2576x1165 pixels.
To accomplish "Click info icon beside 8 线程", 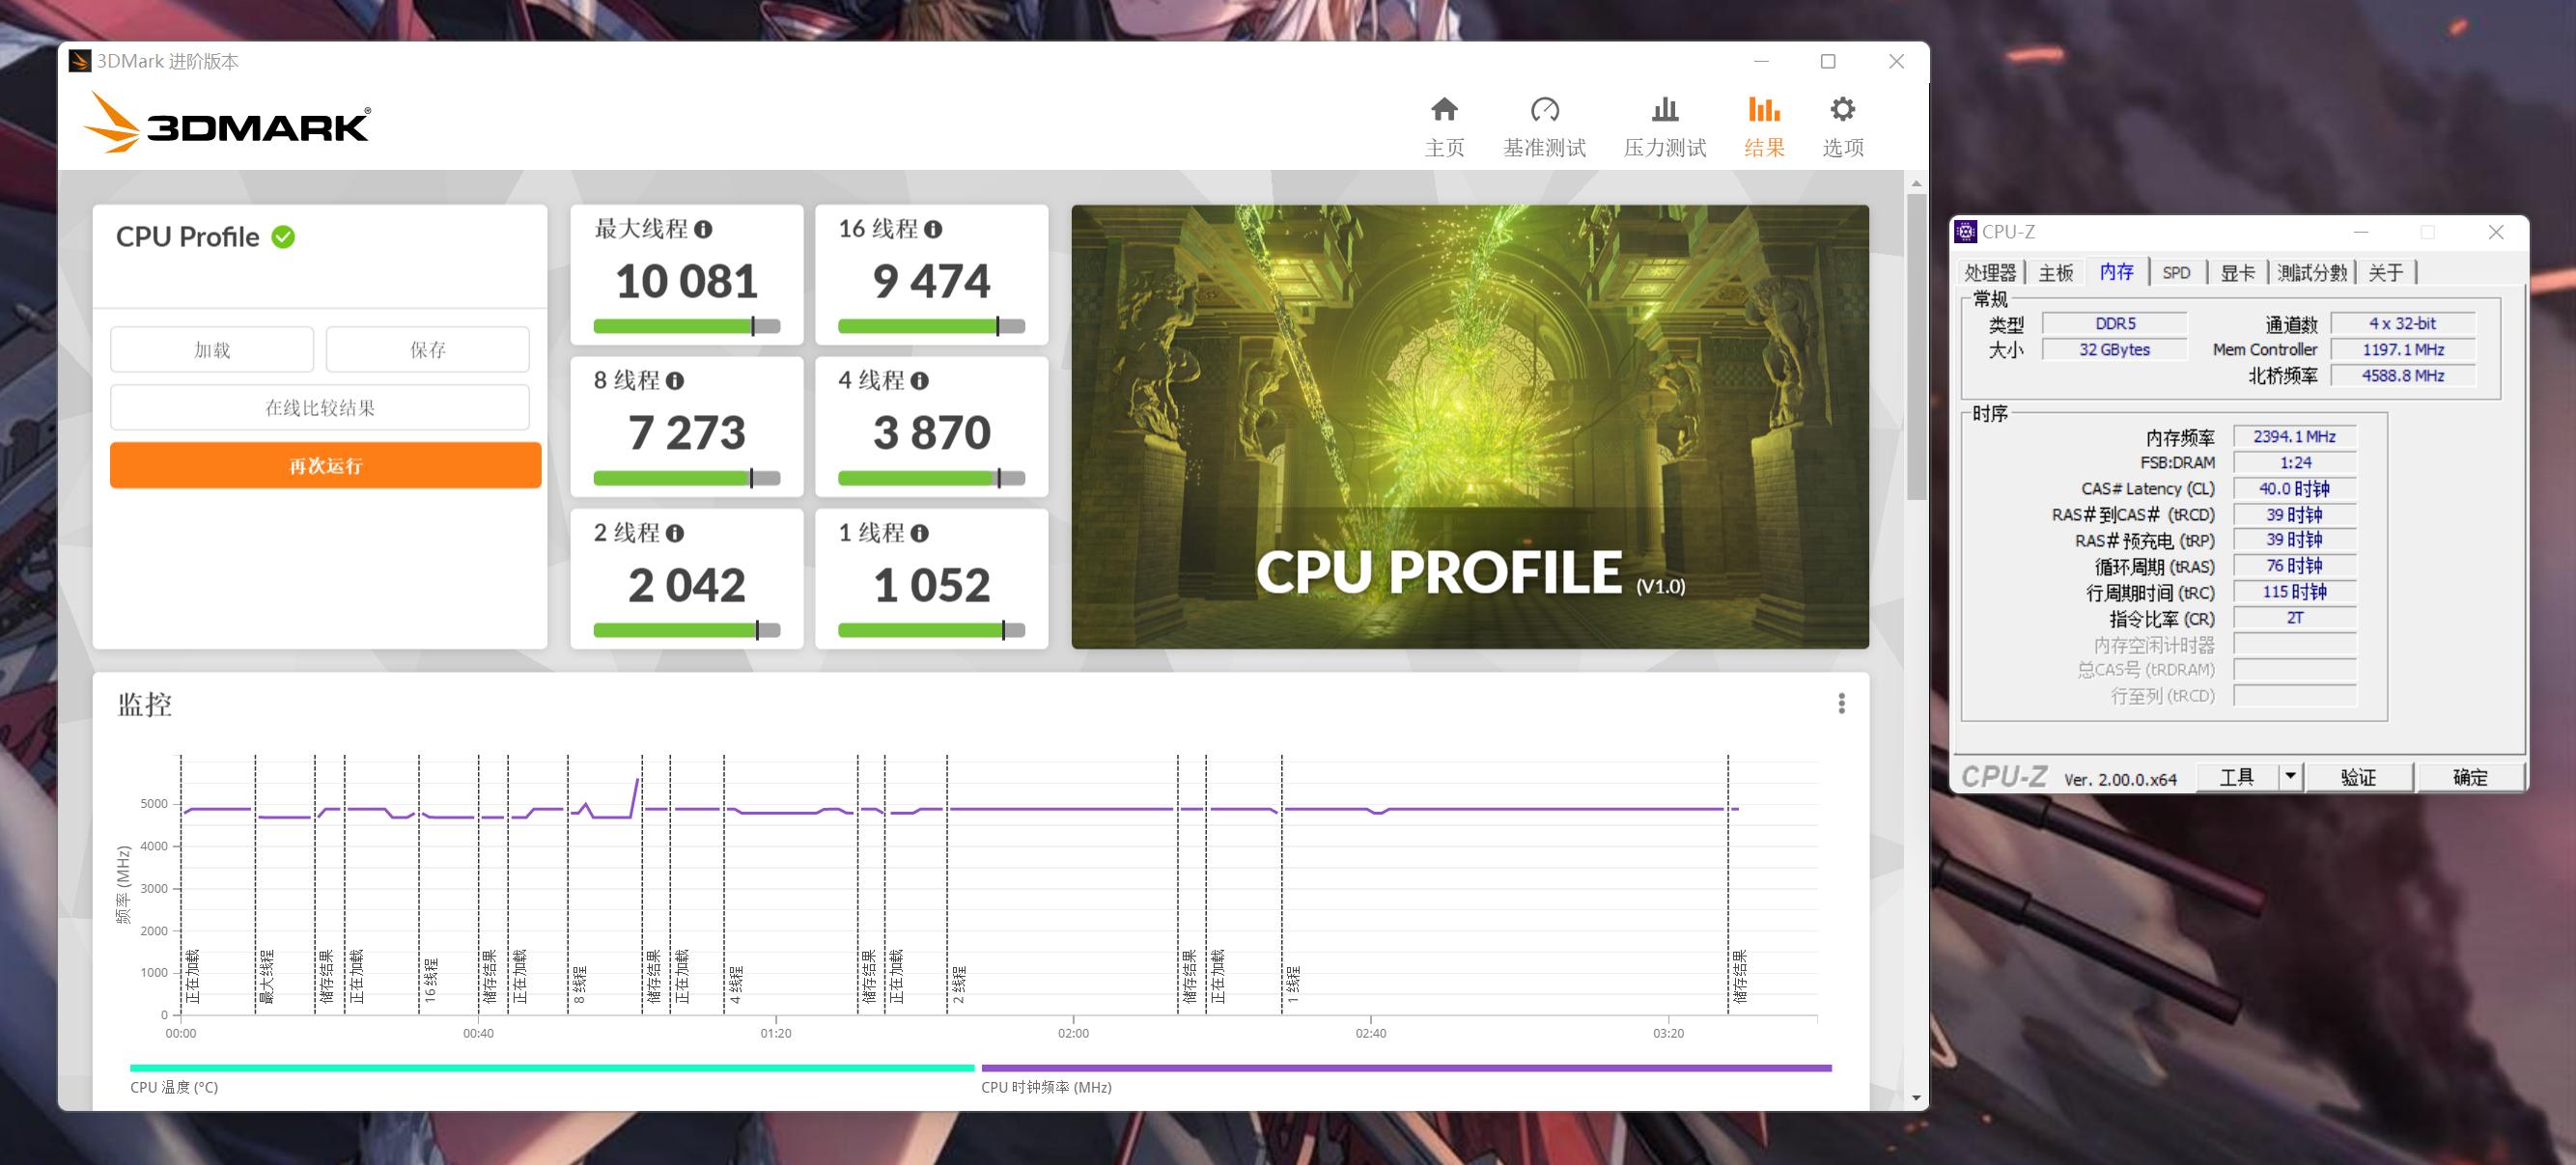I will 675,381.
